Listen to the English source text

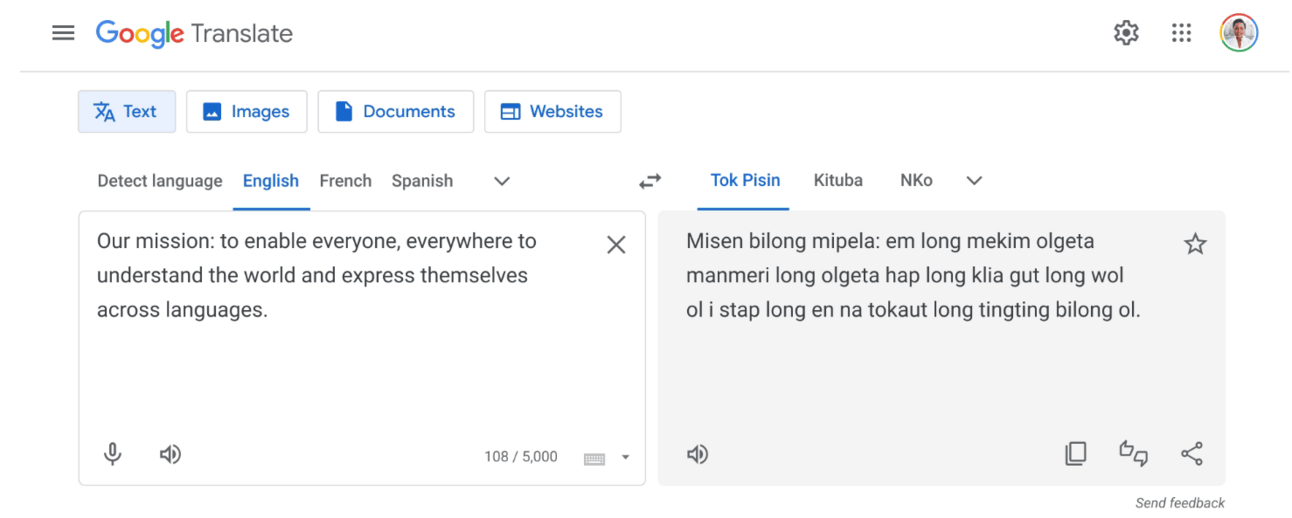[x=170, y=455]
